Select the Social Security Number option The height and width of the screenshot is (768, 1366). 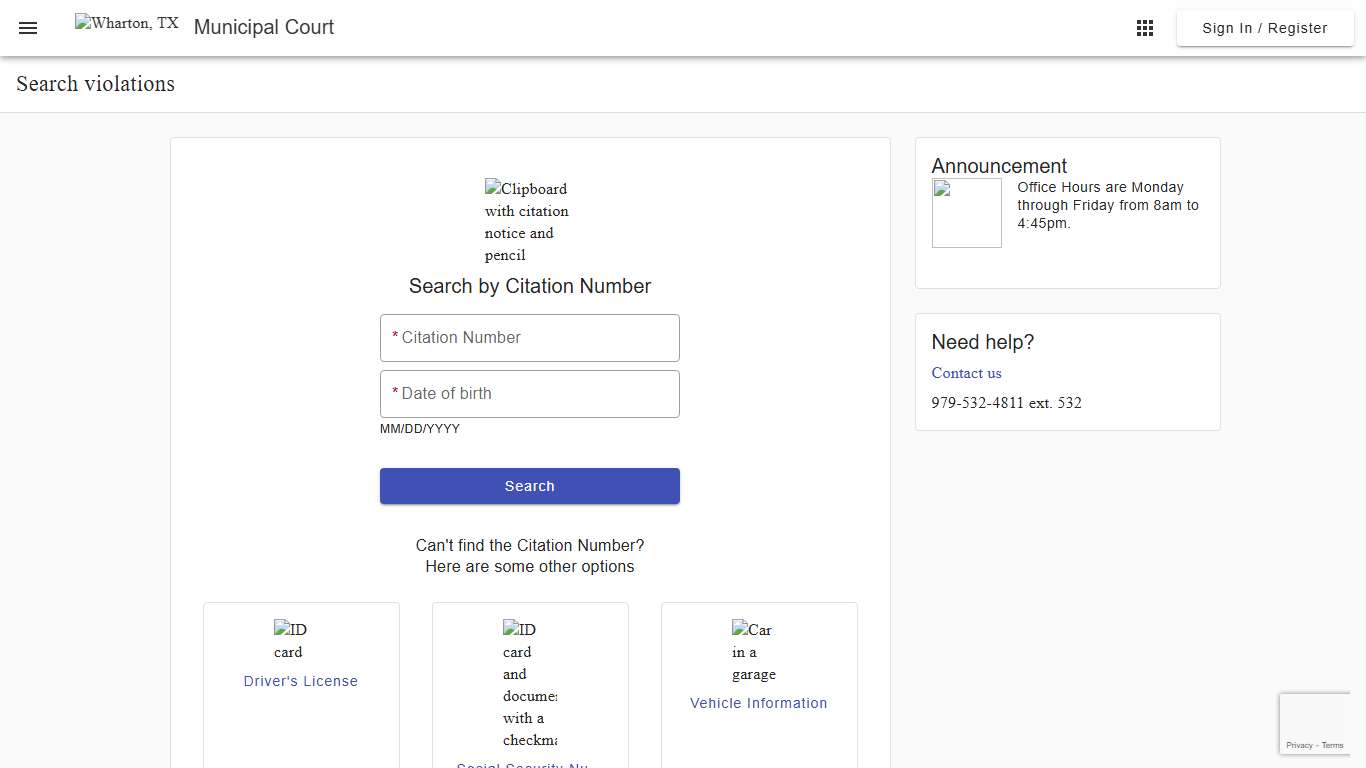529,764
